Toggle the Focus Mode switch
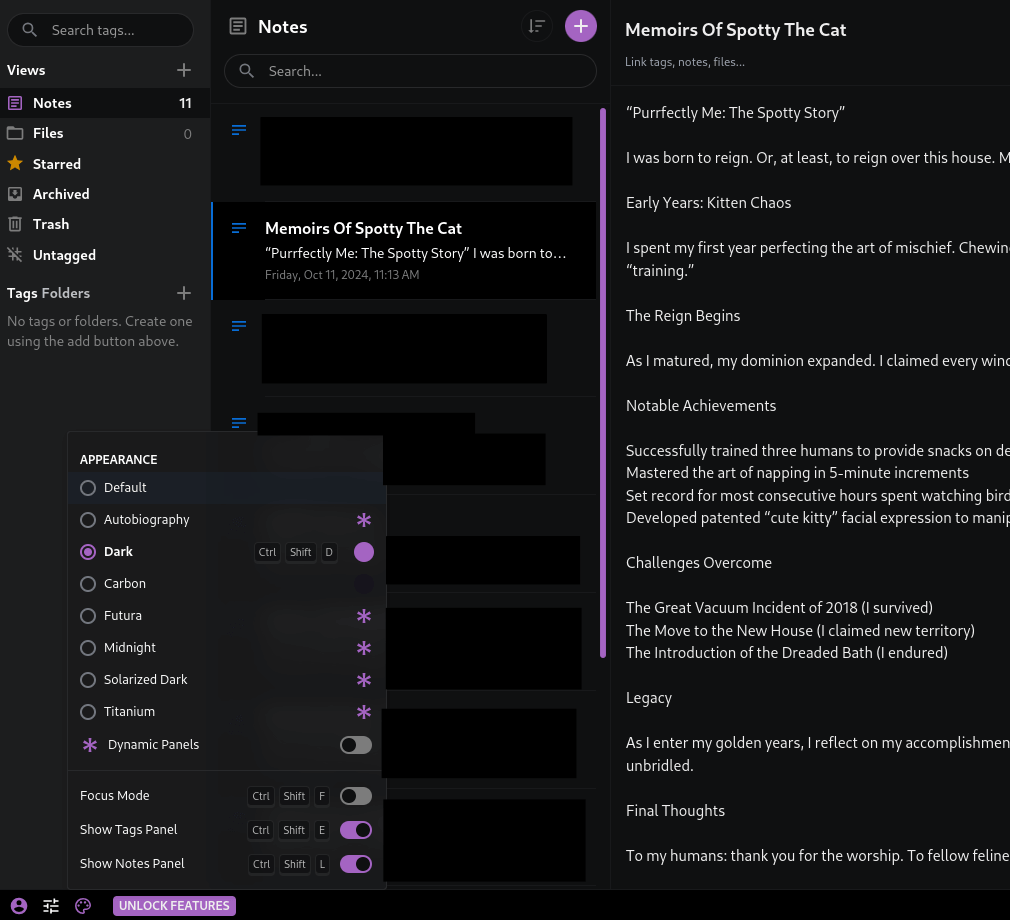The height and width of the screenshot is (920, 1010). 356,796
